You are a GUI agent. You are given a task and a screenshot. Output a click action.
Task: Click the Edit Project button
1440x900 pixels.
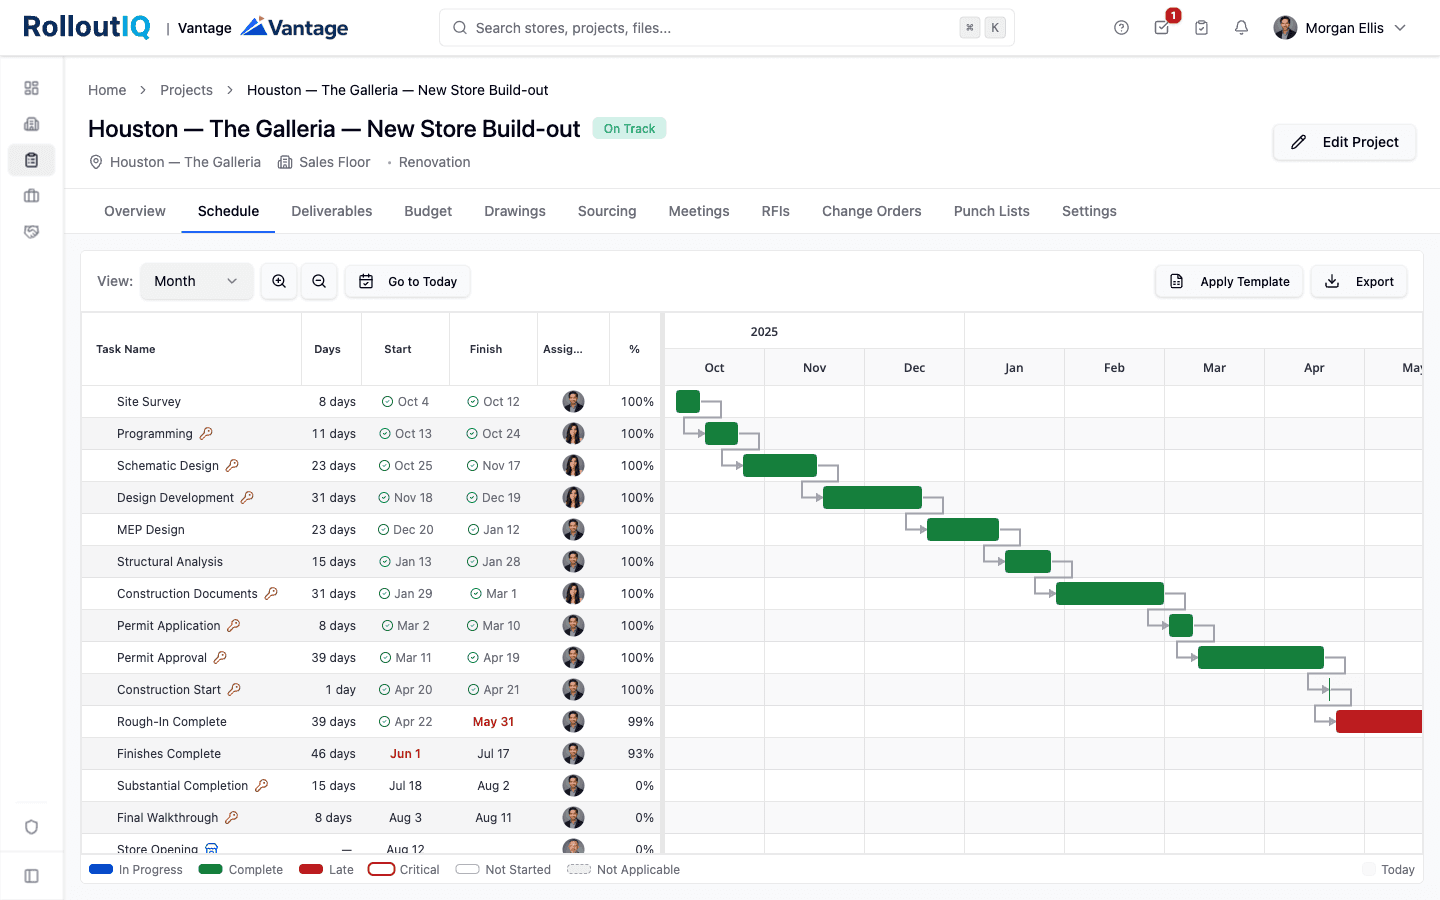point(1344,142)
